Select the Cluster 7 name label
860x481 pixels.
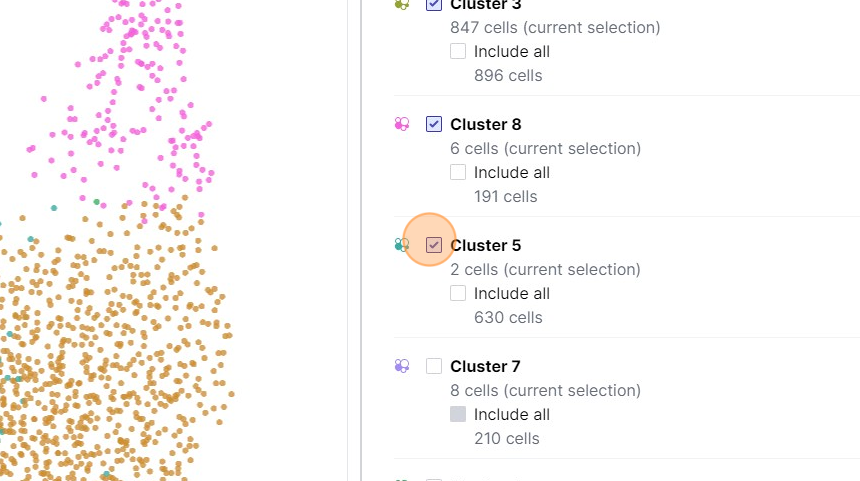tap(486, 366)
